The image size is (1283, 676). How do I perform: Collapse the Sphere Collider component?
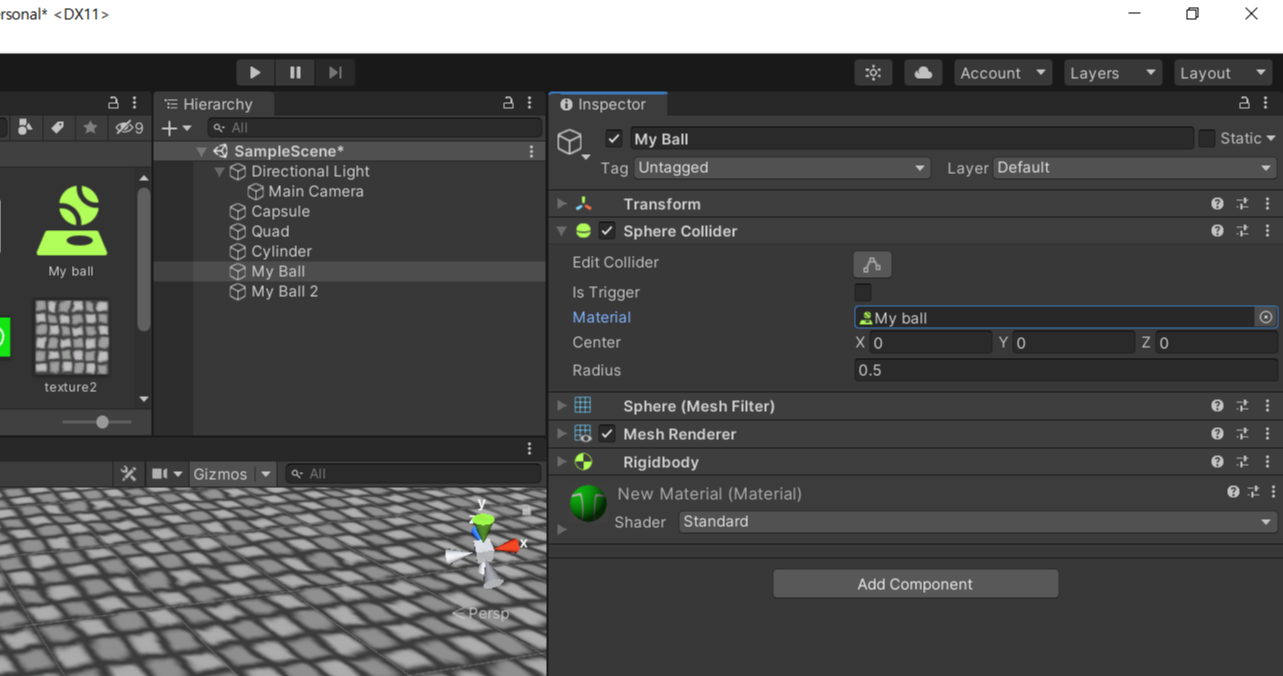tap(562, 231)
